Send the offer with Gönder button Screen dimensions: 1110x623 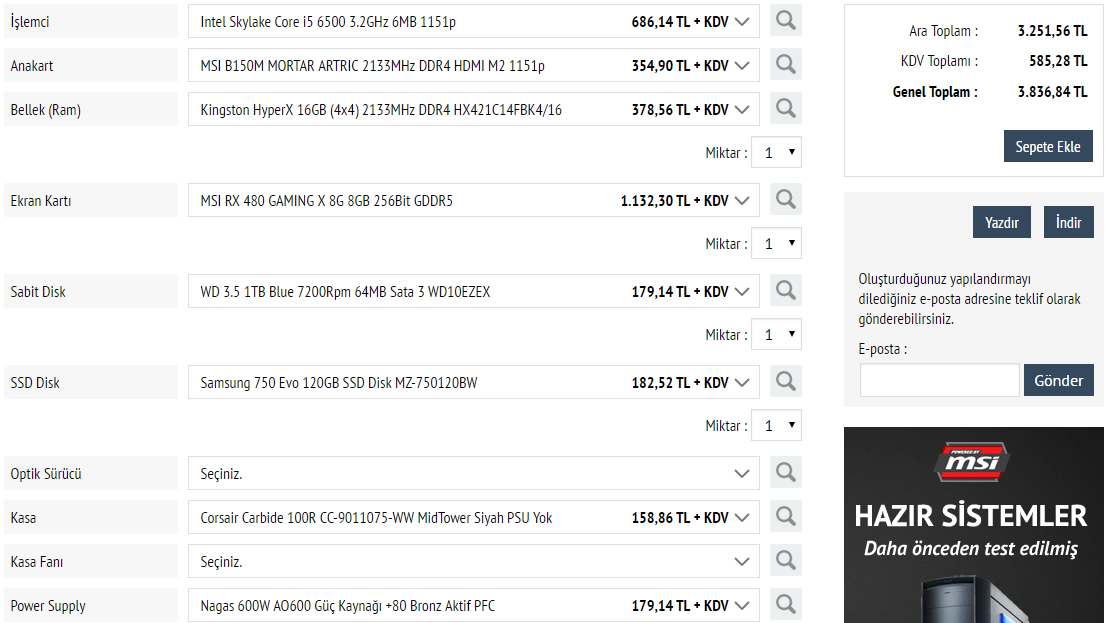pyautogui.click(x=1058, y=380)
